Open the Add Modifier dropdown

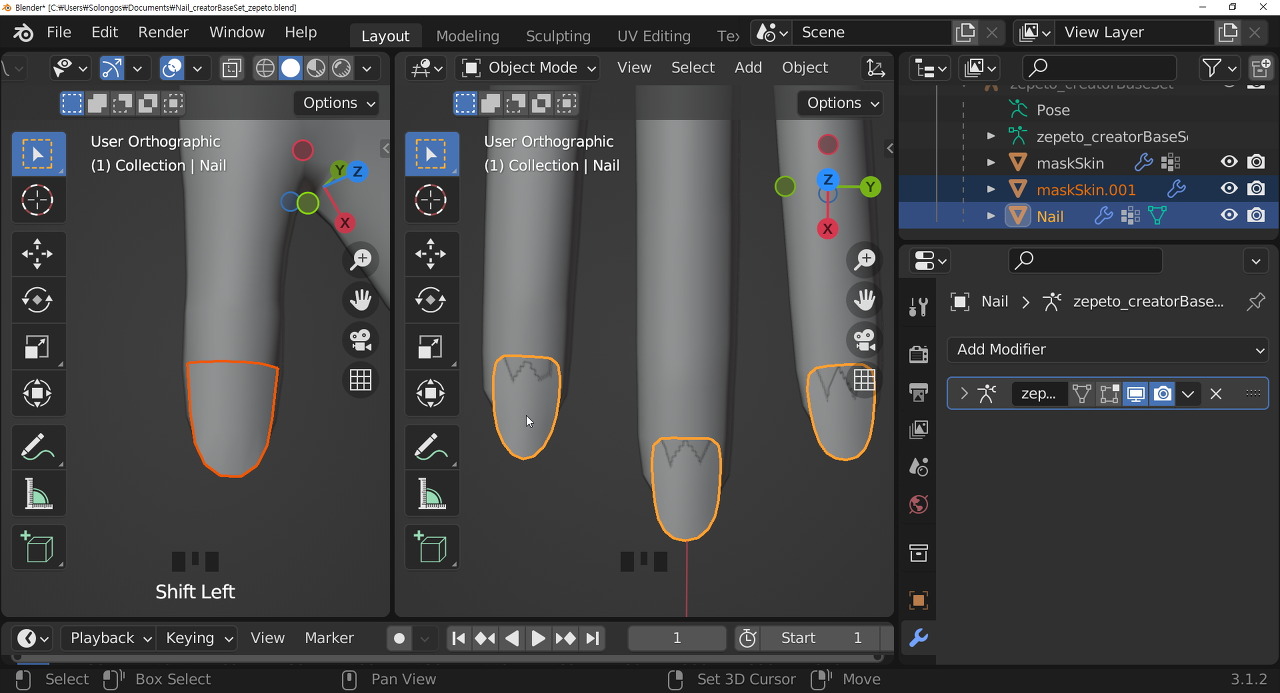[1108, 349]
